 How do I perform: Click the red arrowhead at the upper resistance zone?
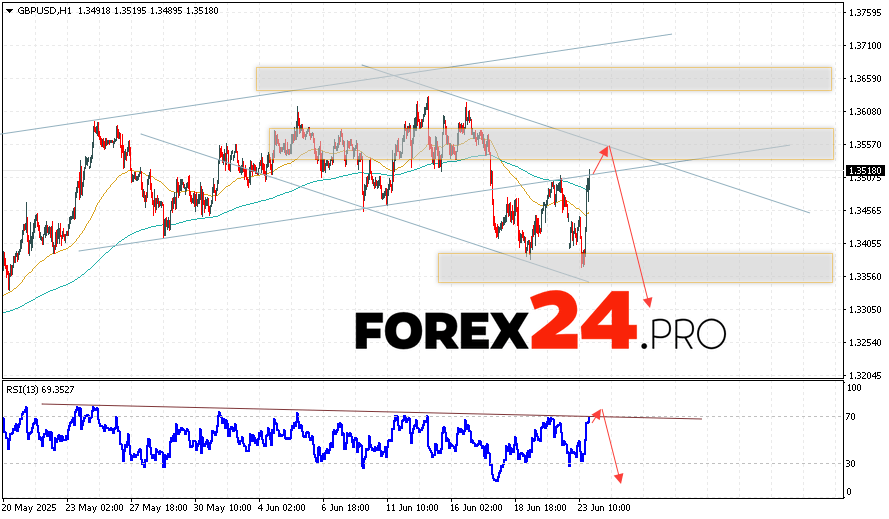[x=604, y=149]
